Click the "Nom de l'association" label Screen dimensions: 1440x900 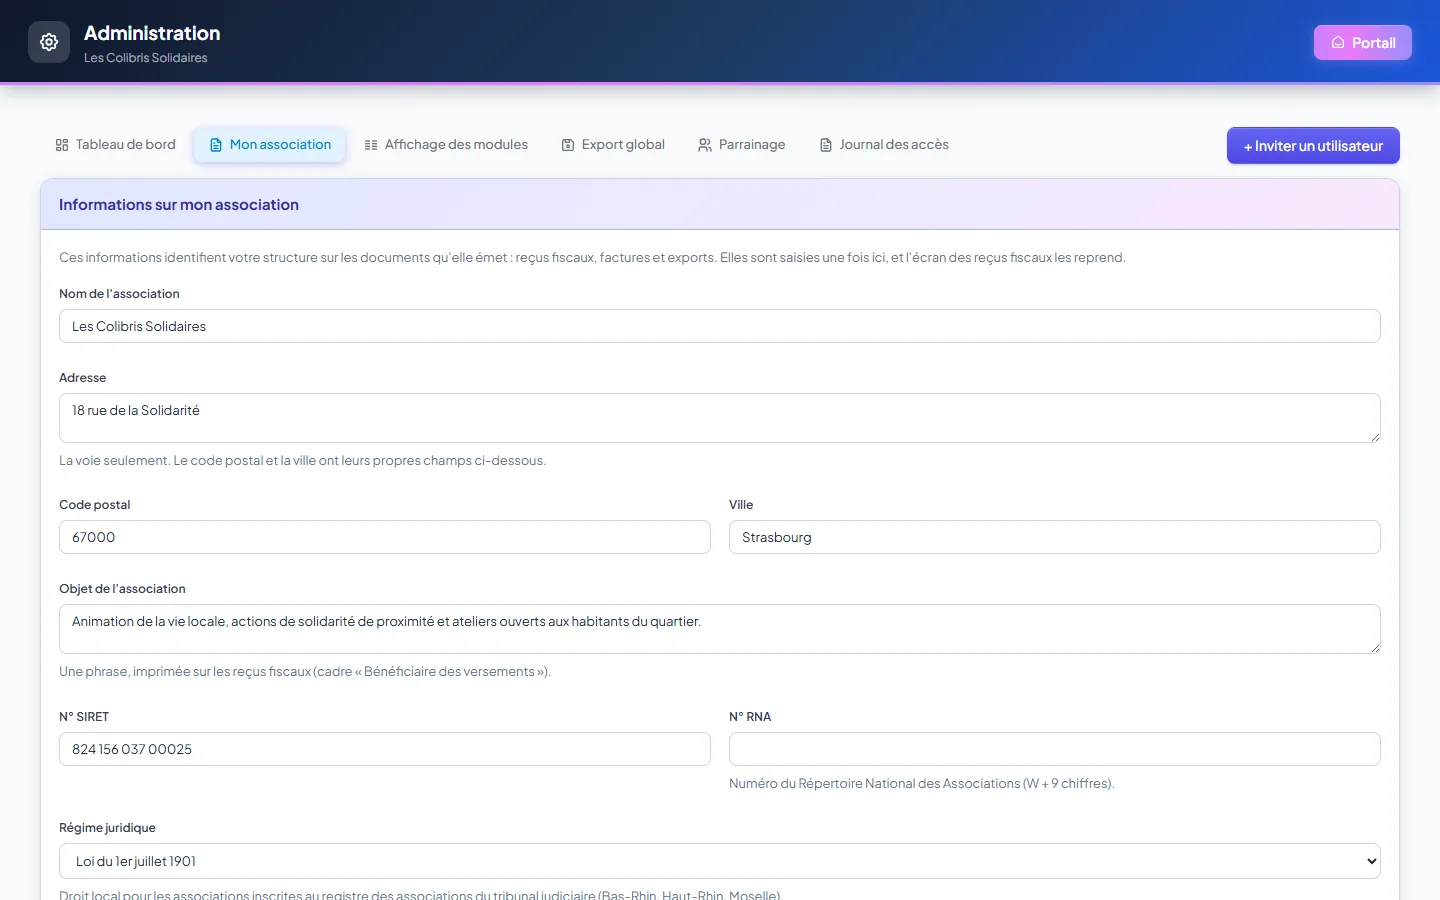119,294
